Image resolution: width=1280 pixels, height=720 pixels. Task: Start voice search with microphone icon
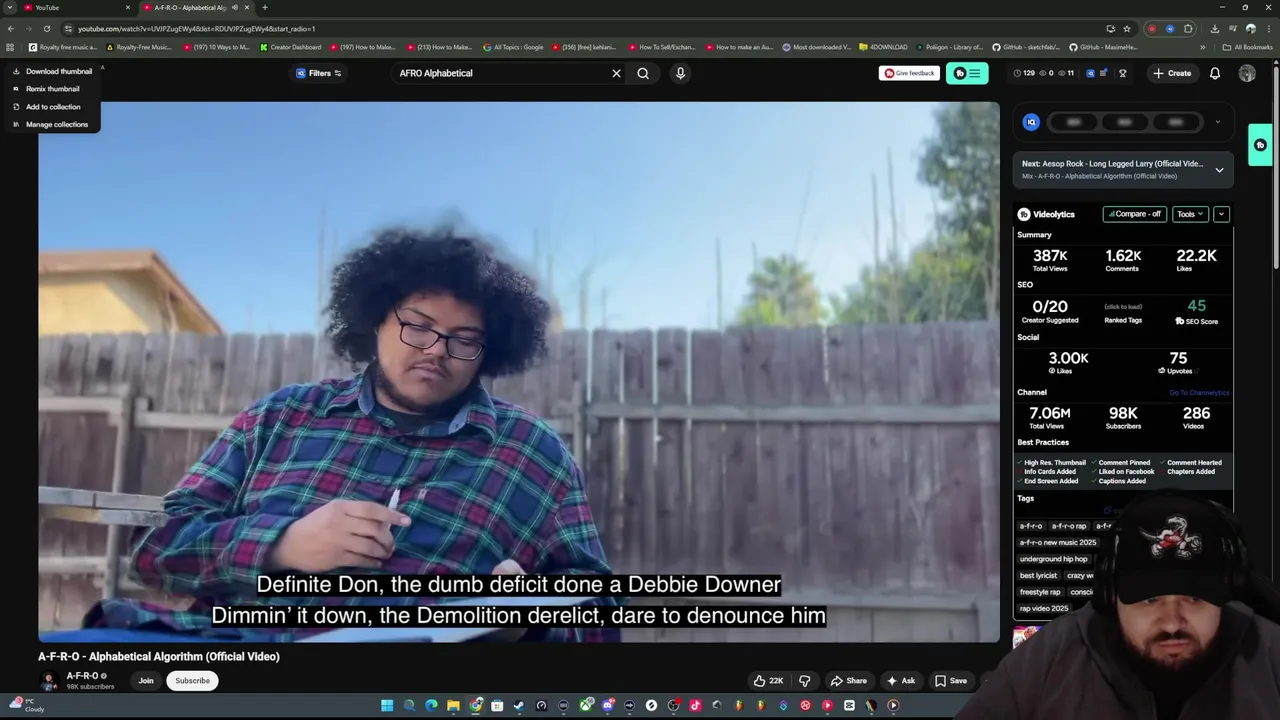point(680,73)
